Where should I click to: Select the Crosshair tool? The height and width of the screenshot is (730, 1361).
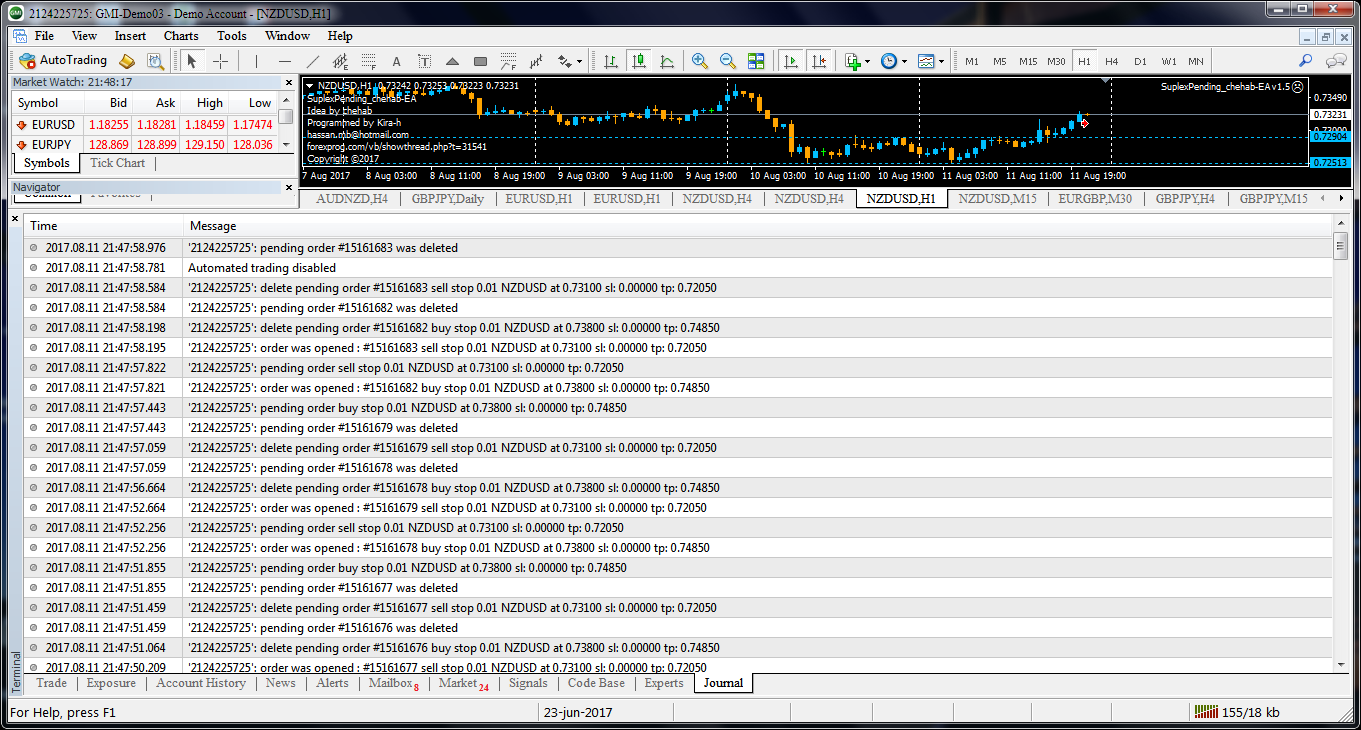(221, 61)
